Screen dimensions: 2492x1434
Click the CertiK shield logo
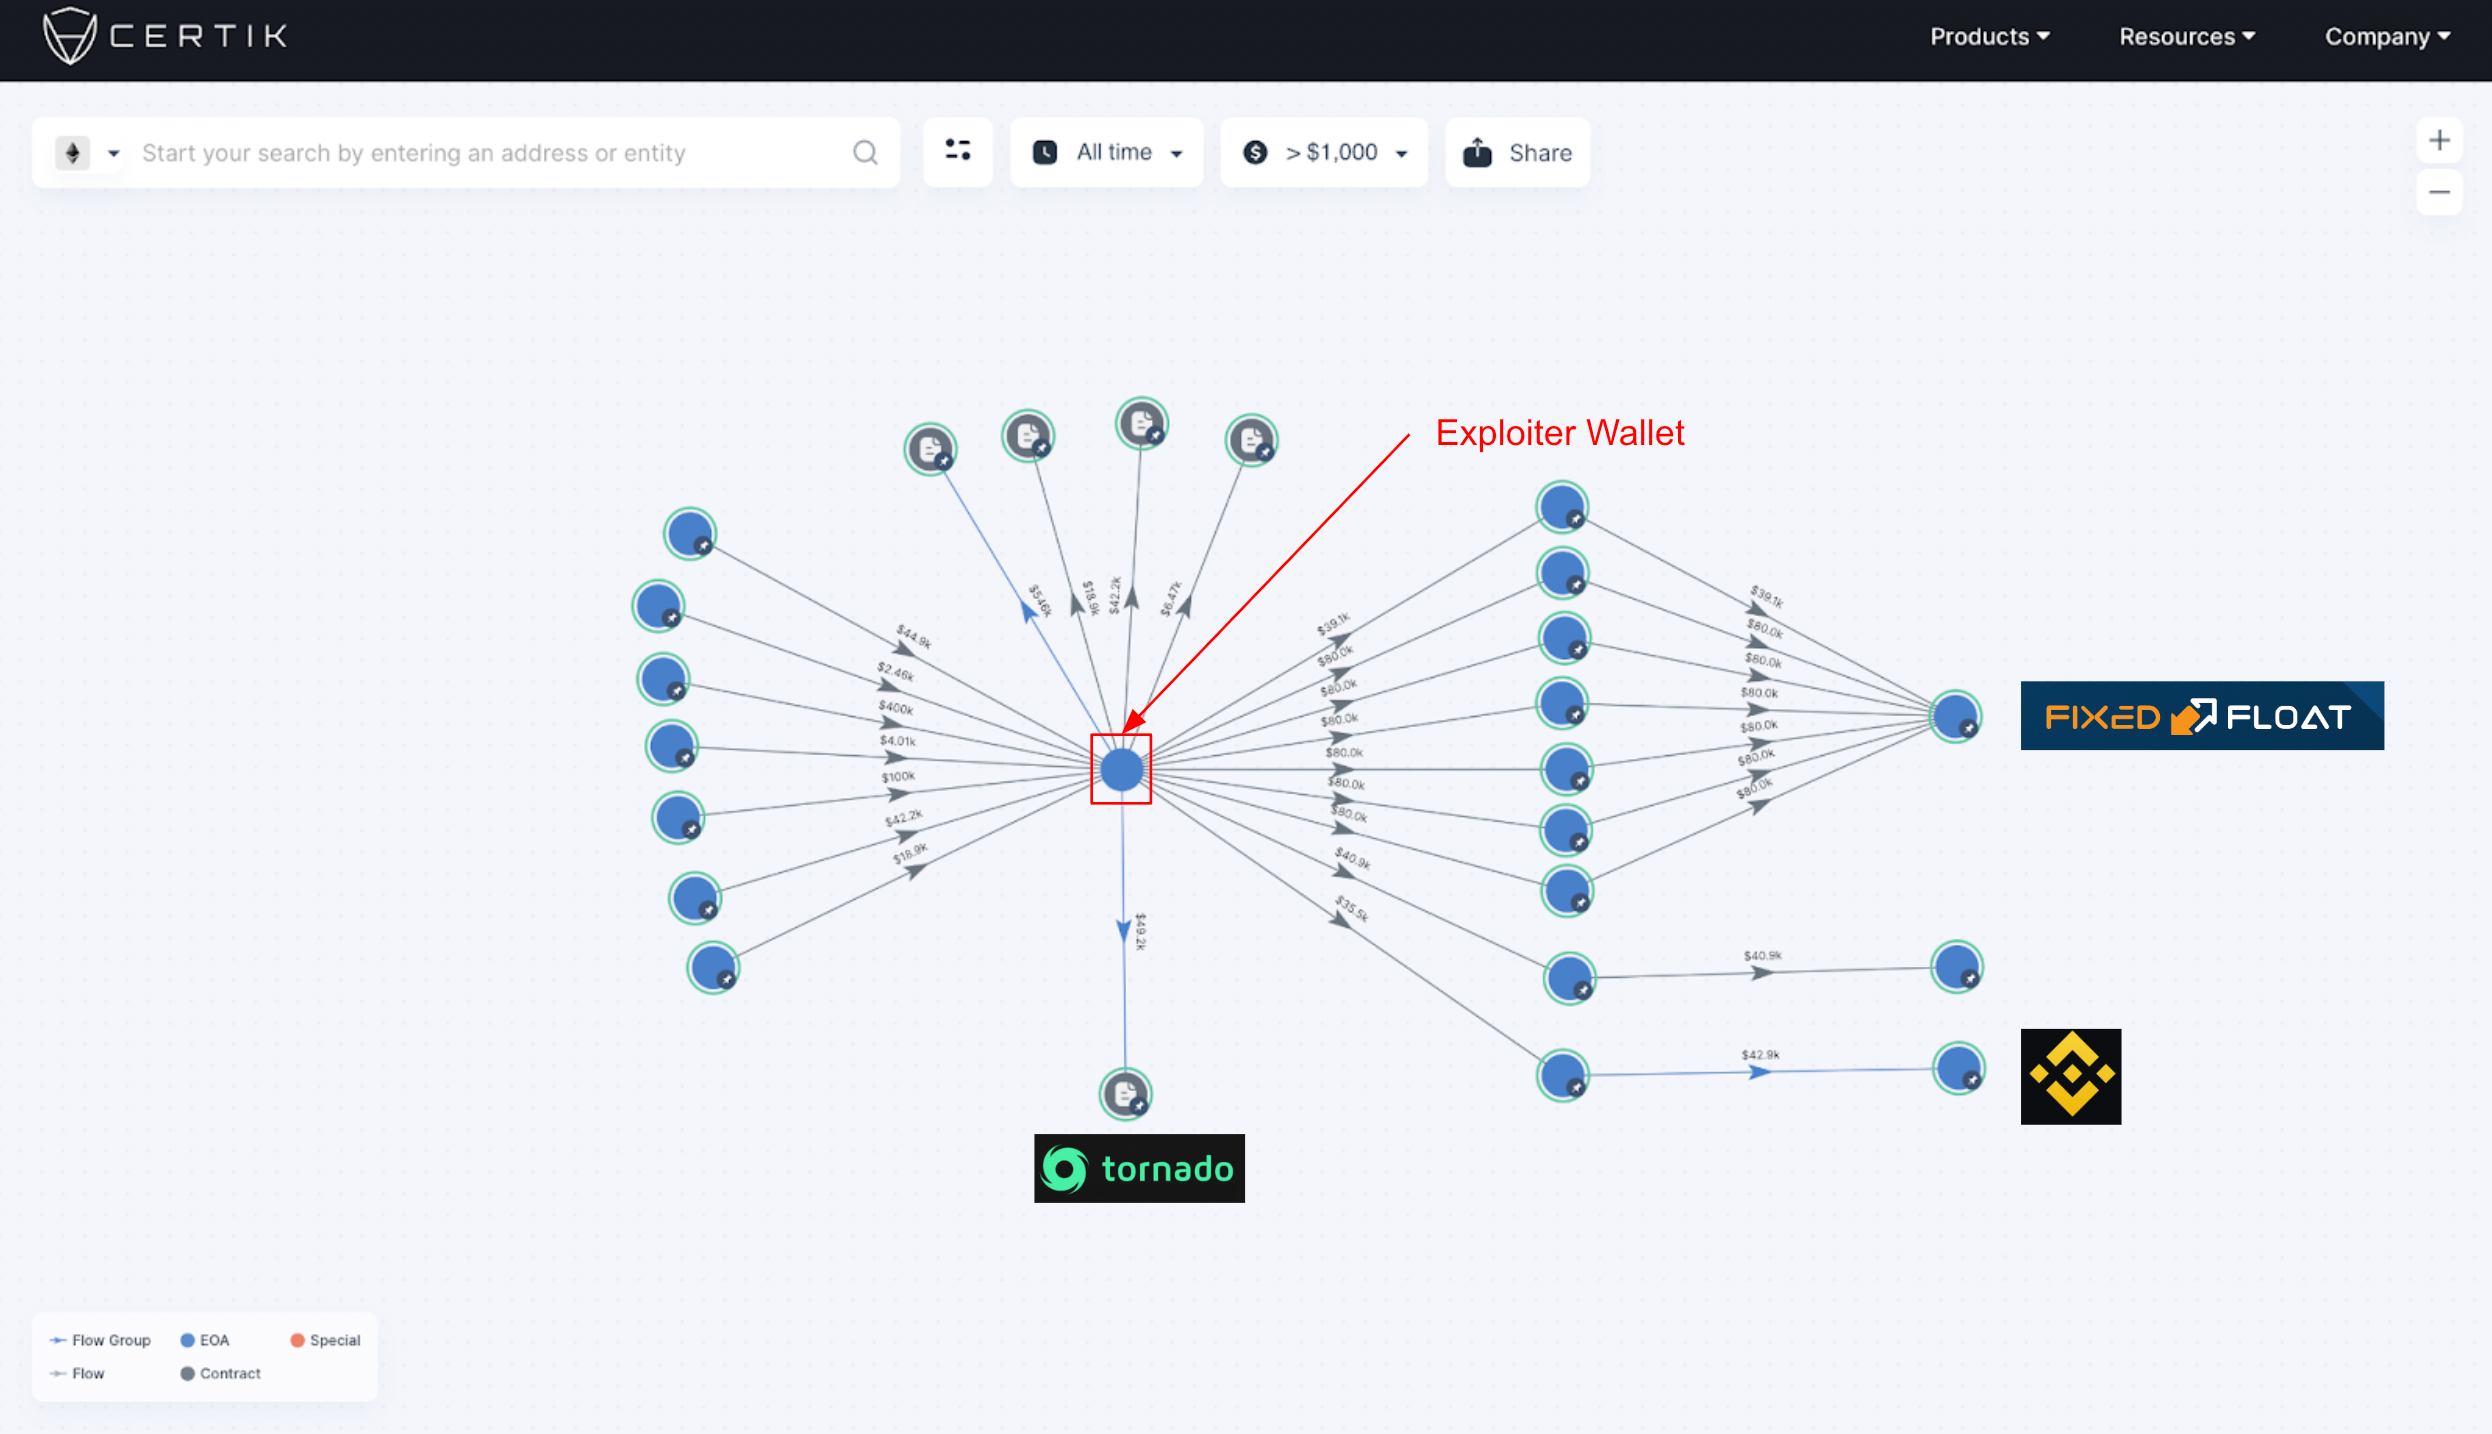coord(69,36)
